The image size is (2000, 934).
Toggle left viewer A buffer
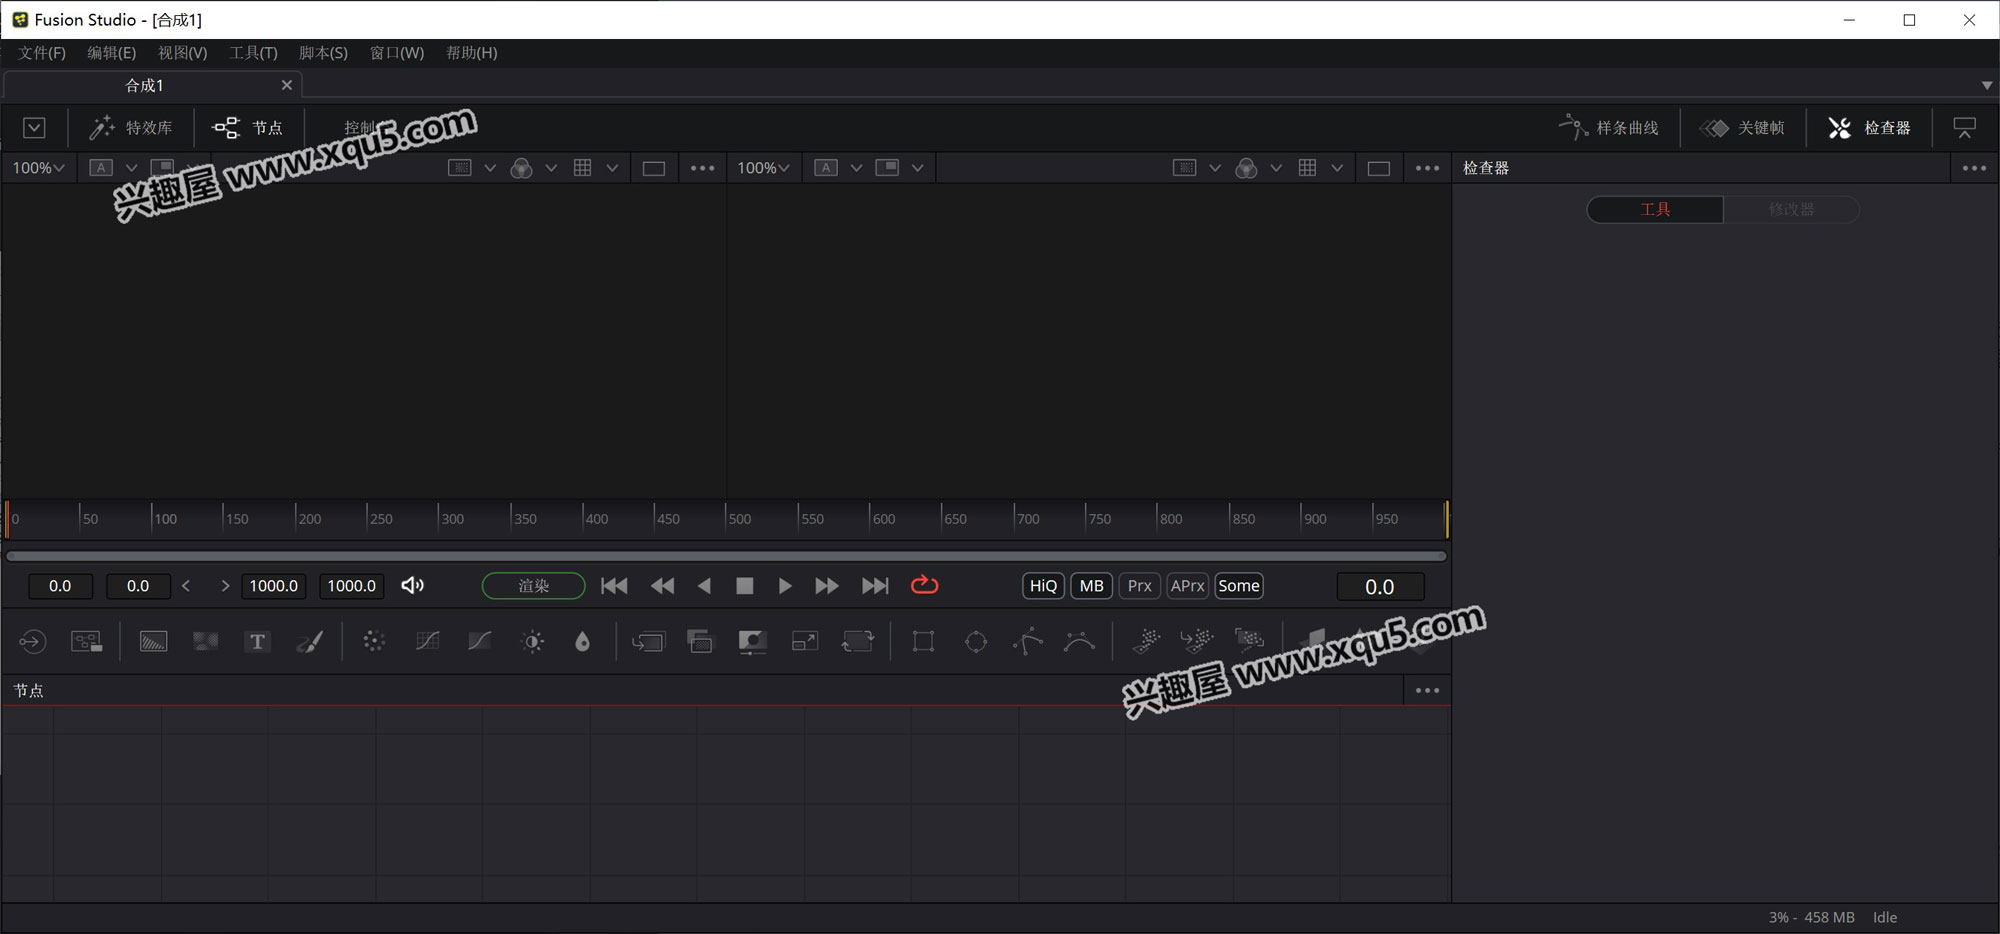click(x=101, y=168)
